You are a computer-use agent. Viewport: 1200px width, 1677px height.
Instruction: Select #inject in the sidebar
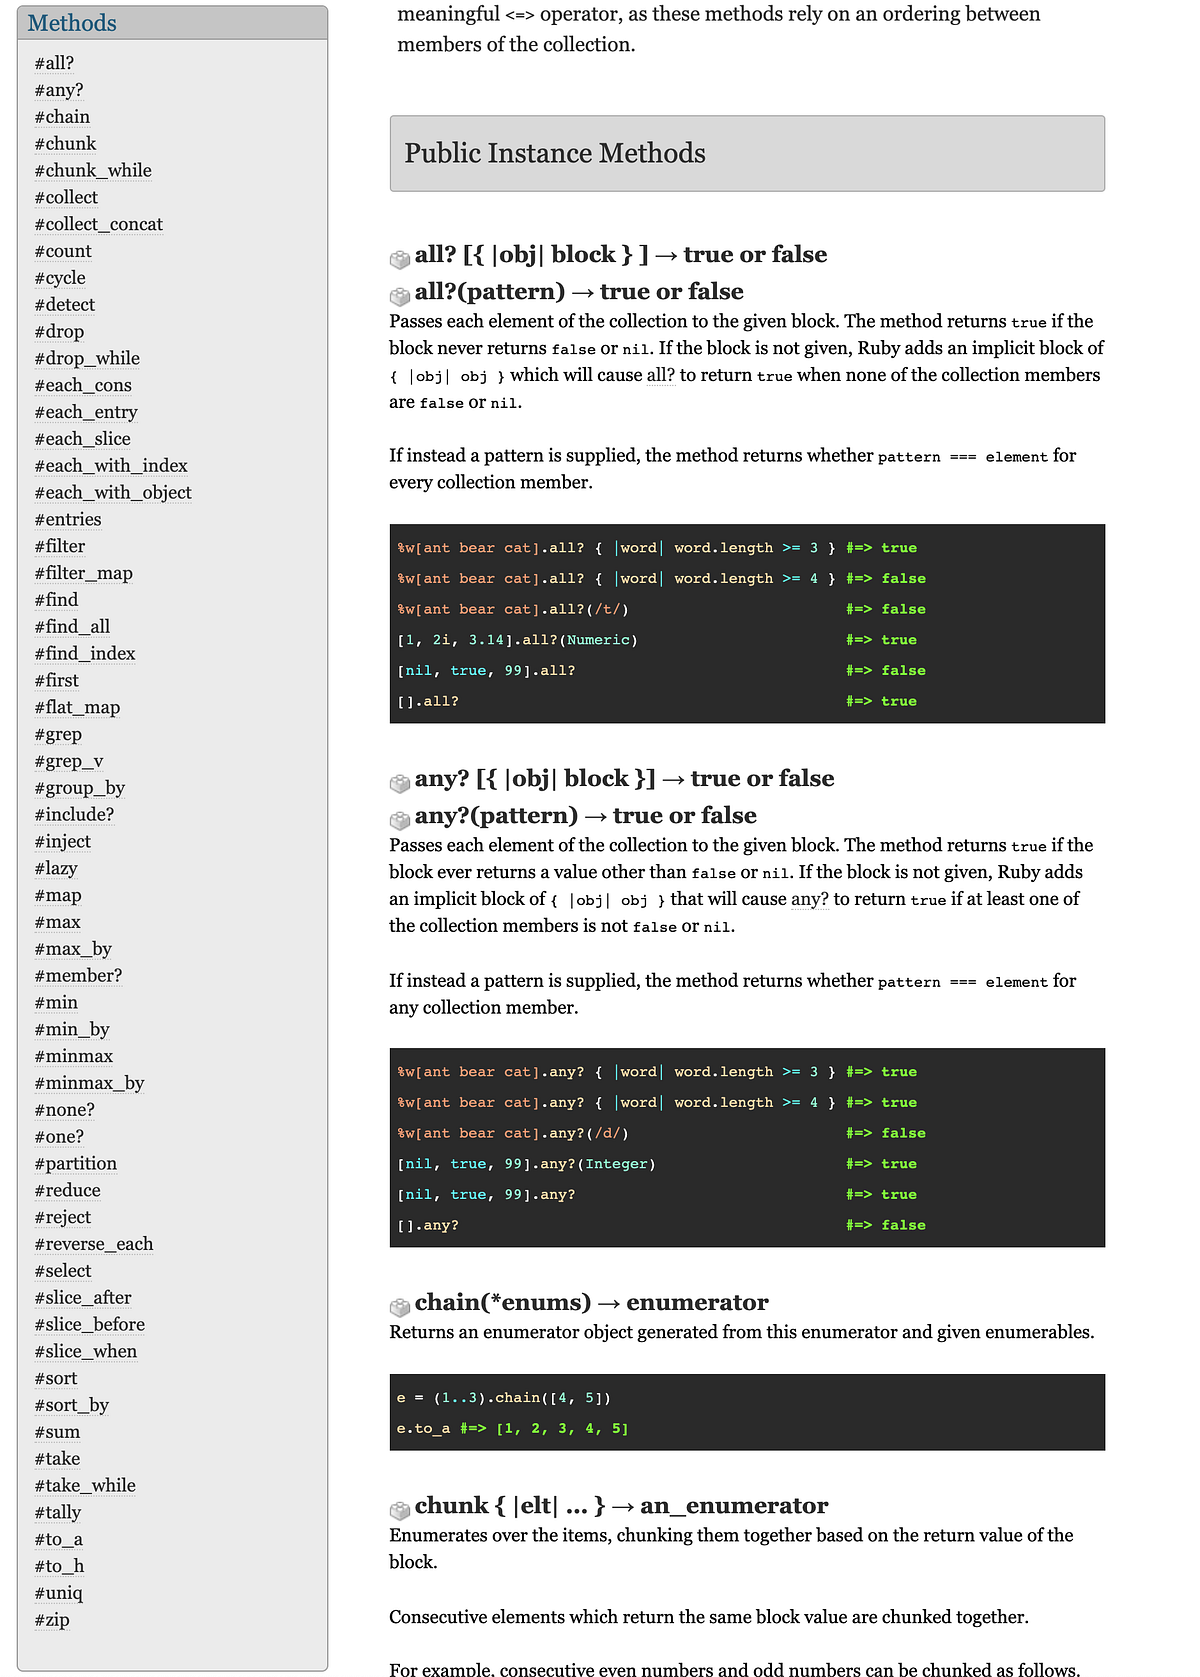62,841
